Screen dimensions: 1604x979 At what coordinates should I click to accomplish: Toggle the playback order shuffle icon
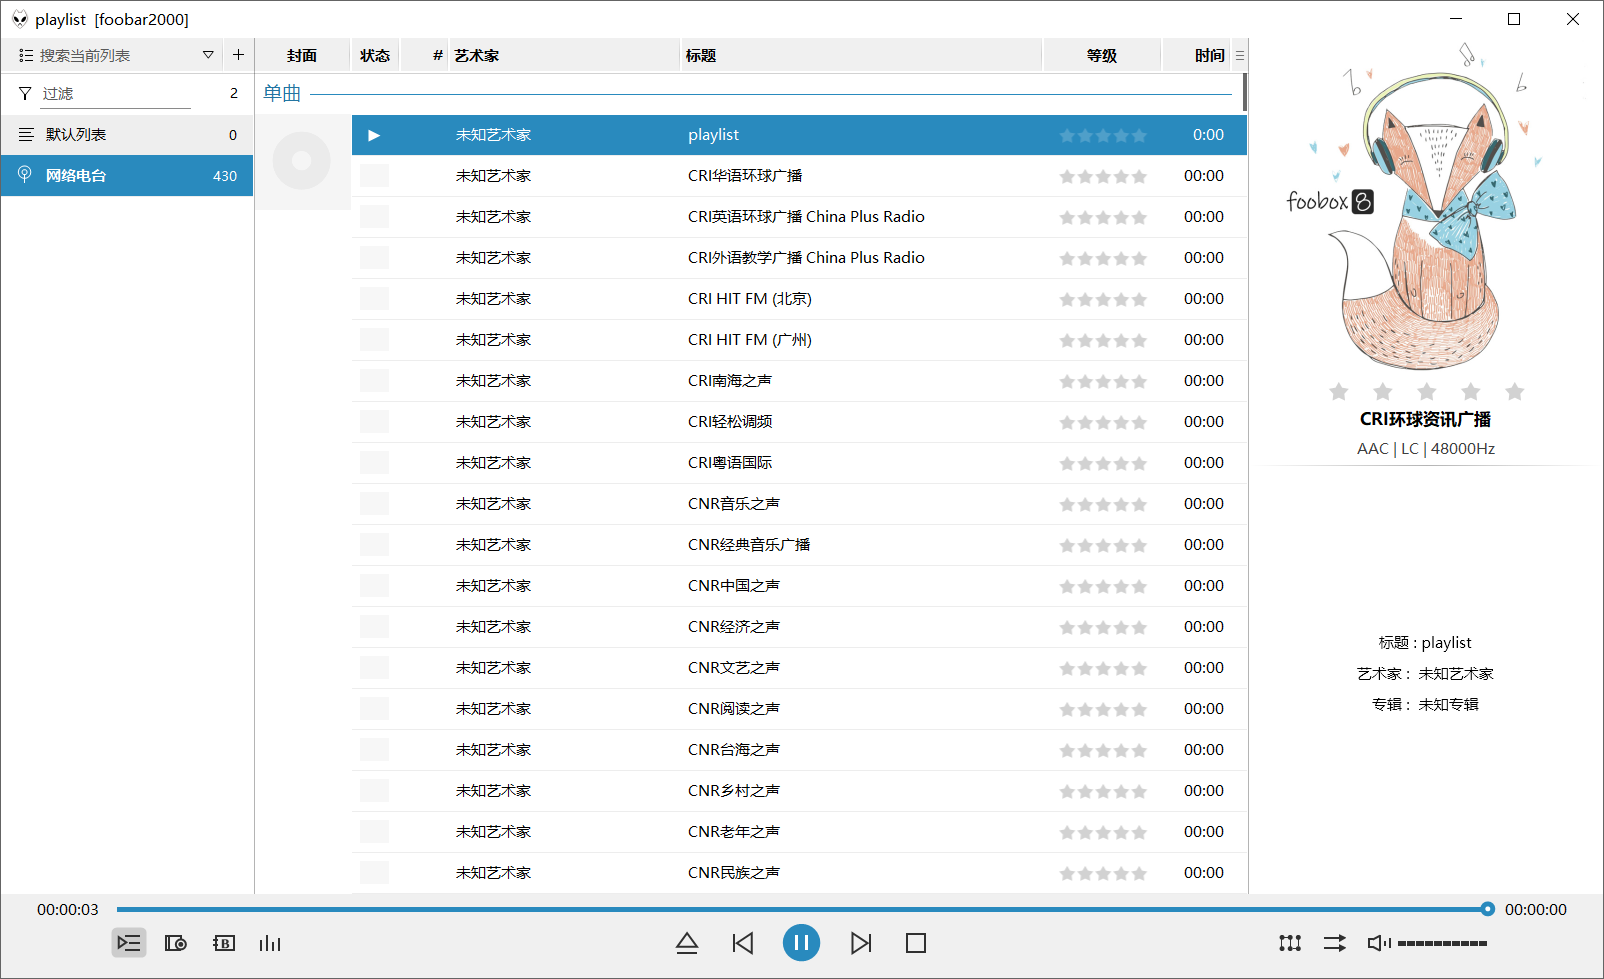(x=1334, y=942)
